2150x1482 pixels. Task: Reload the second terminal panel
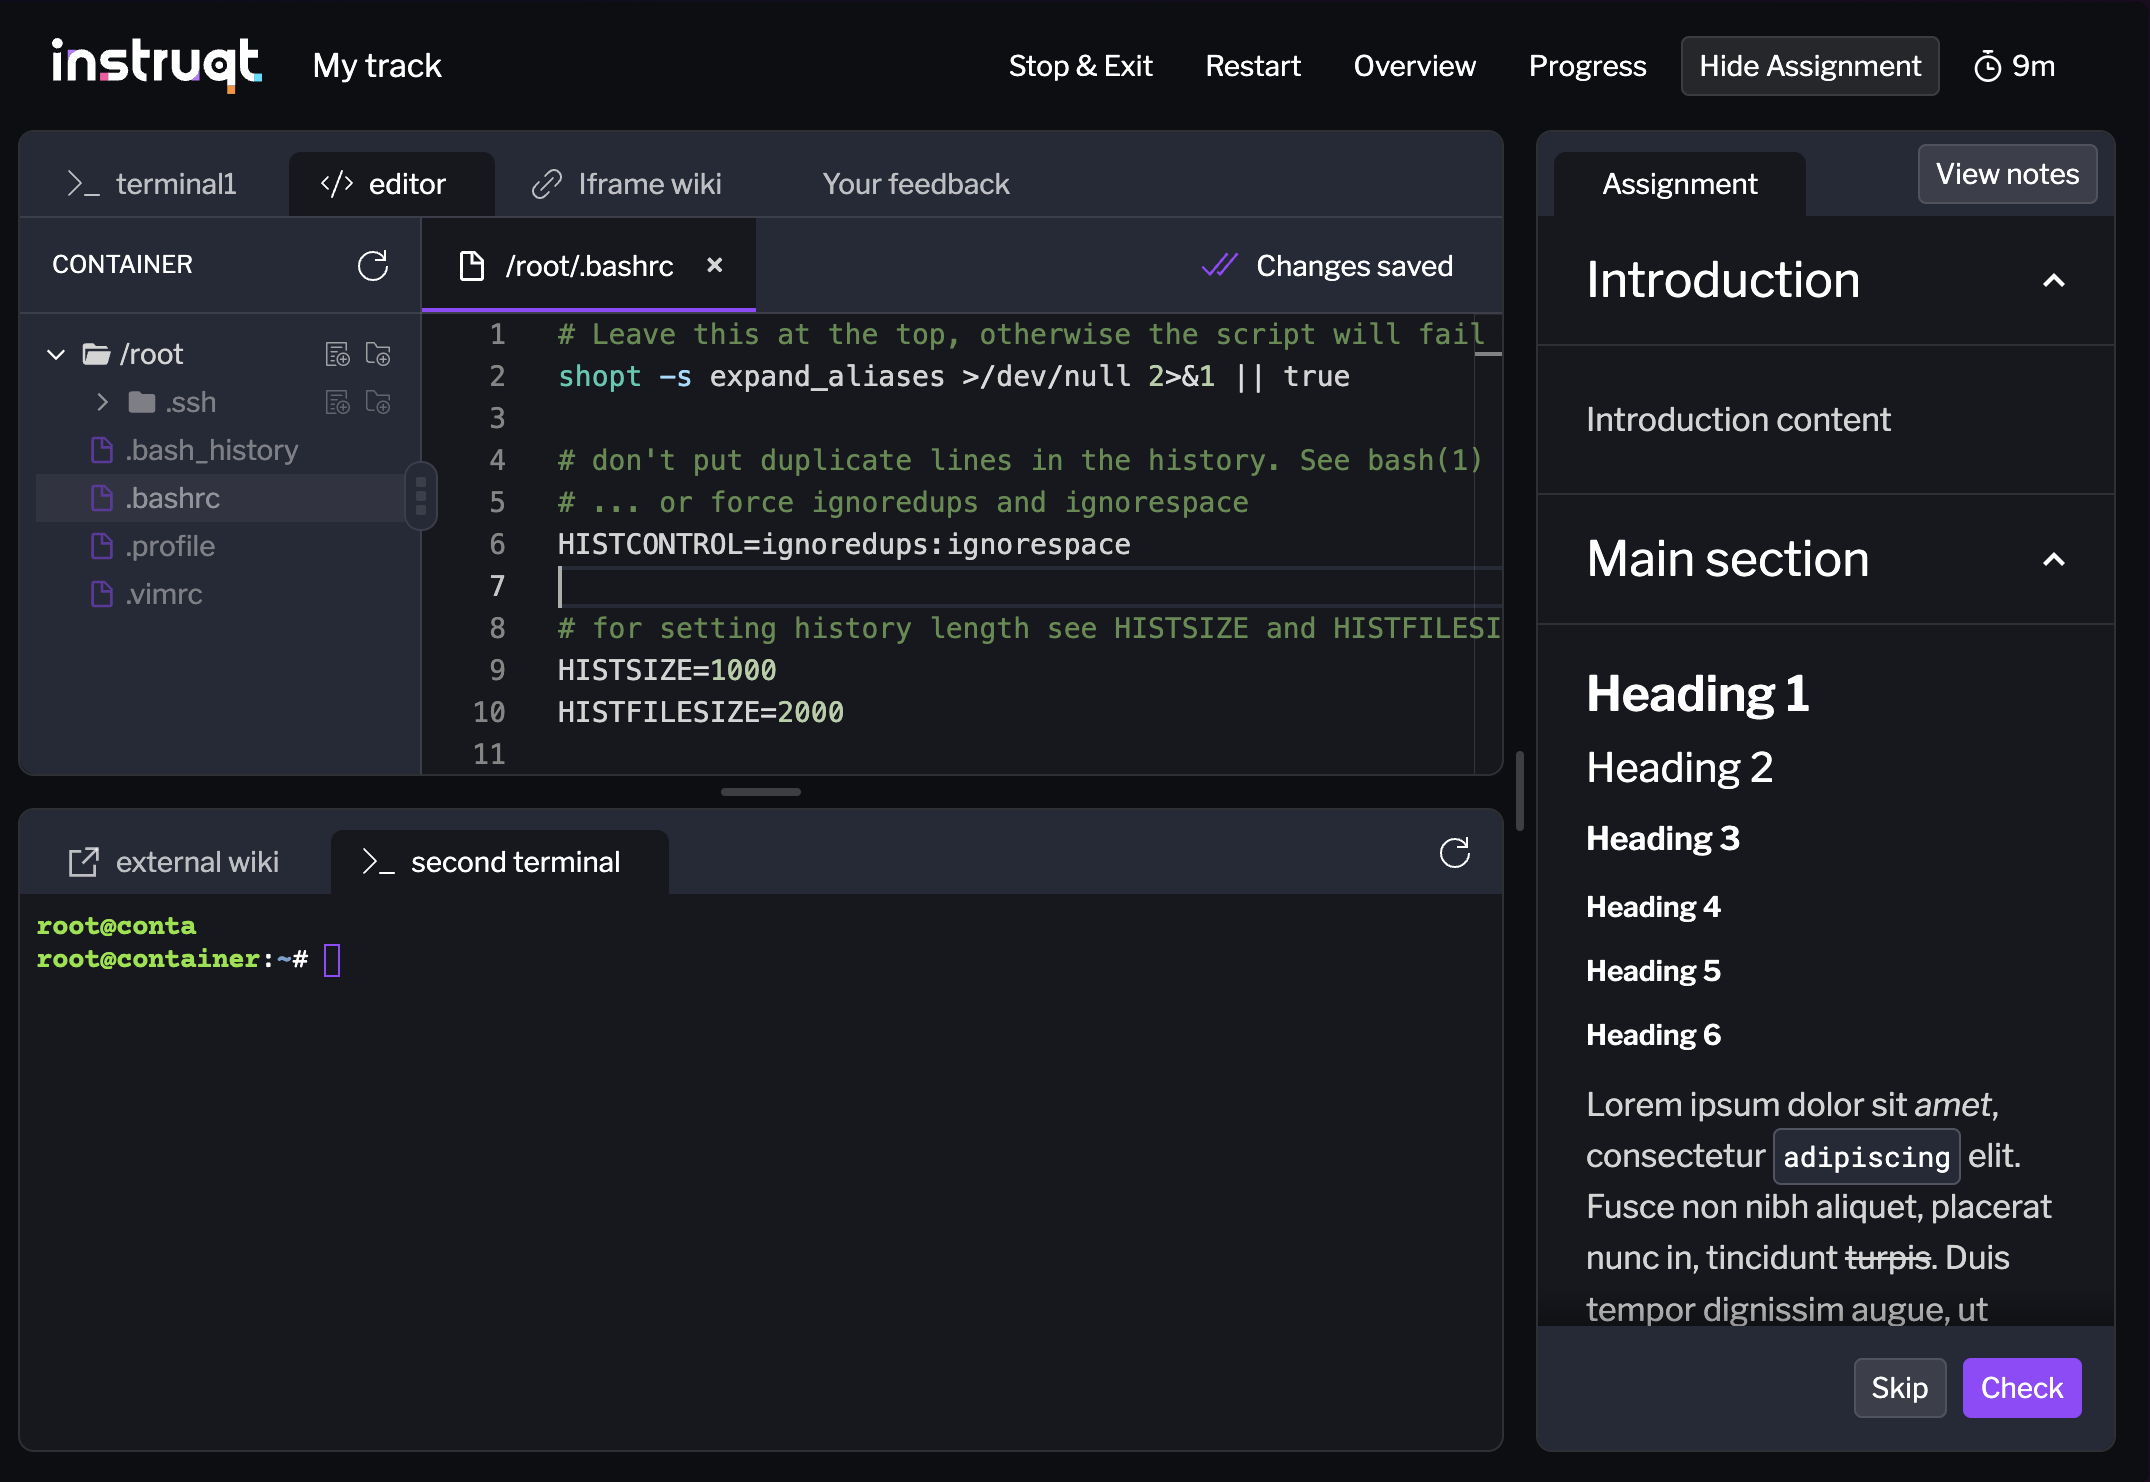click(x=1454, y=853)
